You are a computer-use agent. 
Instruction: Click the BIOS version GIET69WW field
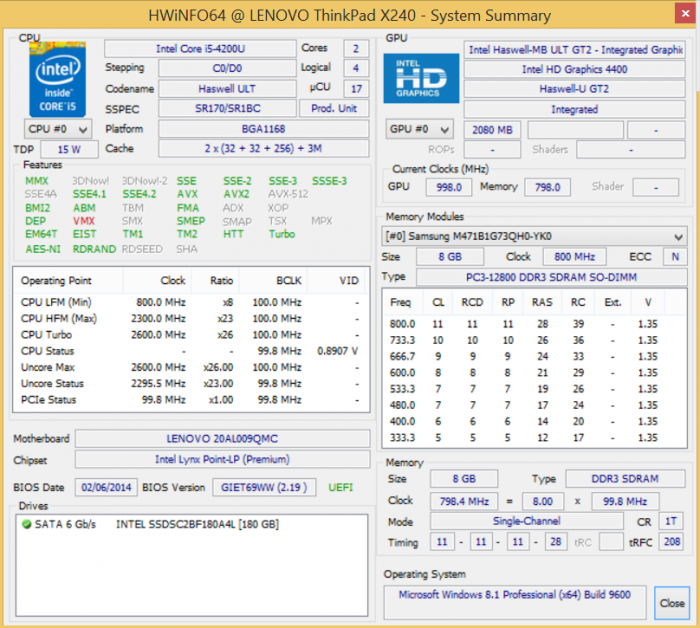click(x=264, y=487)
